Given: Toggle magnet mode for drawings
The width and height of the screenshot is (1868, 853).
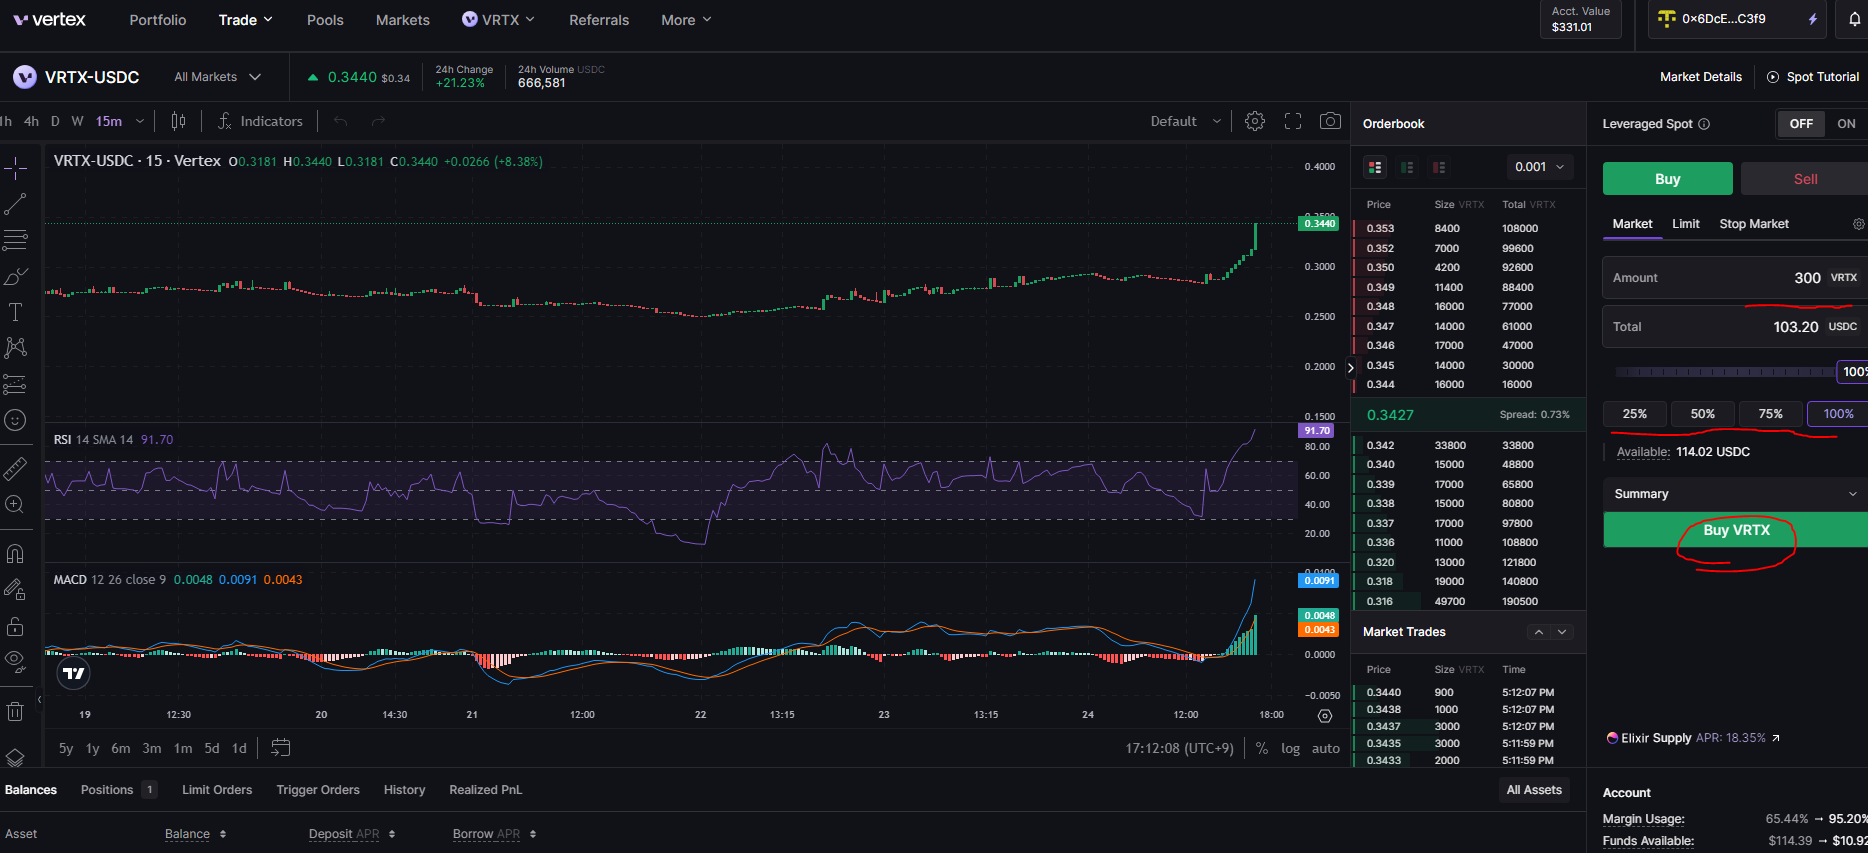Looking at the screenshot, I should pyautogui.click(x=15, y=553).
